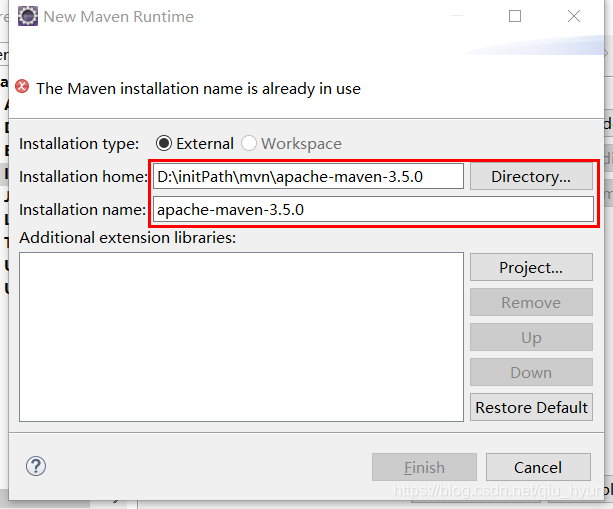613x509 pixels.
Task: Click the 'Installation home:' label
Action: click(x=83, y=177)
